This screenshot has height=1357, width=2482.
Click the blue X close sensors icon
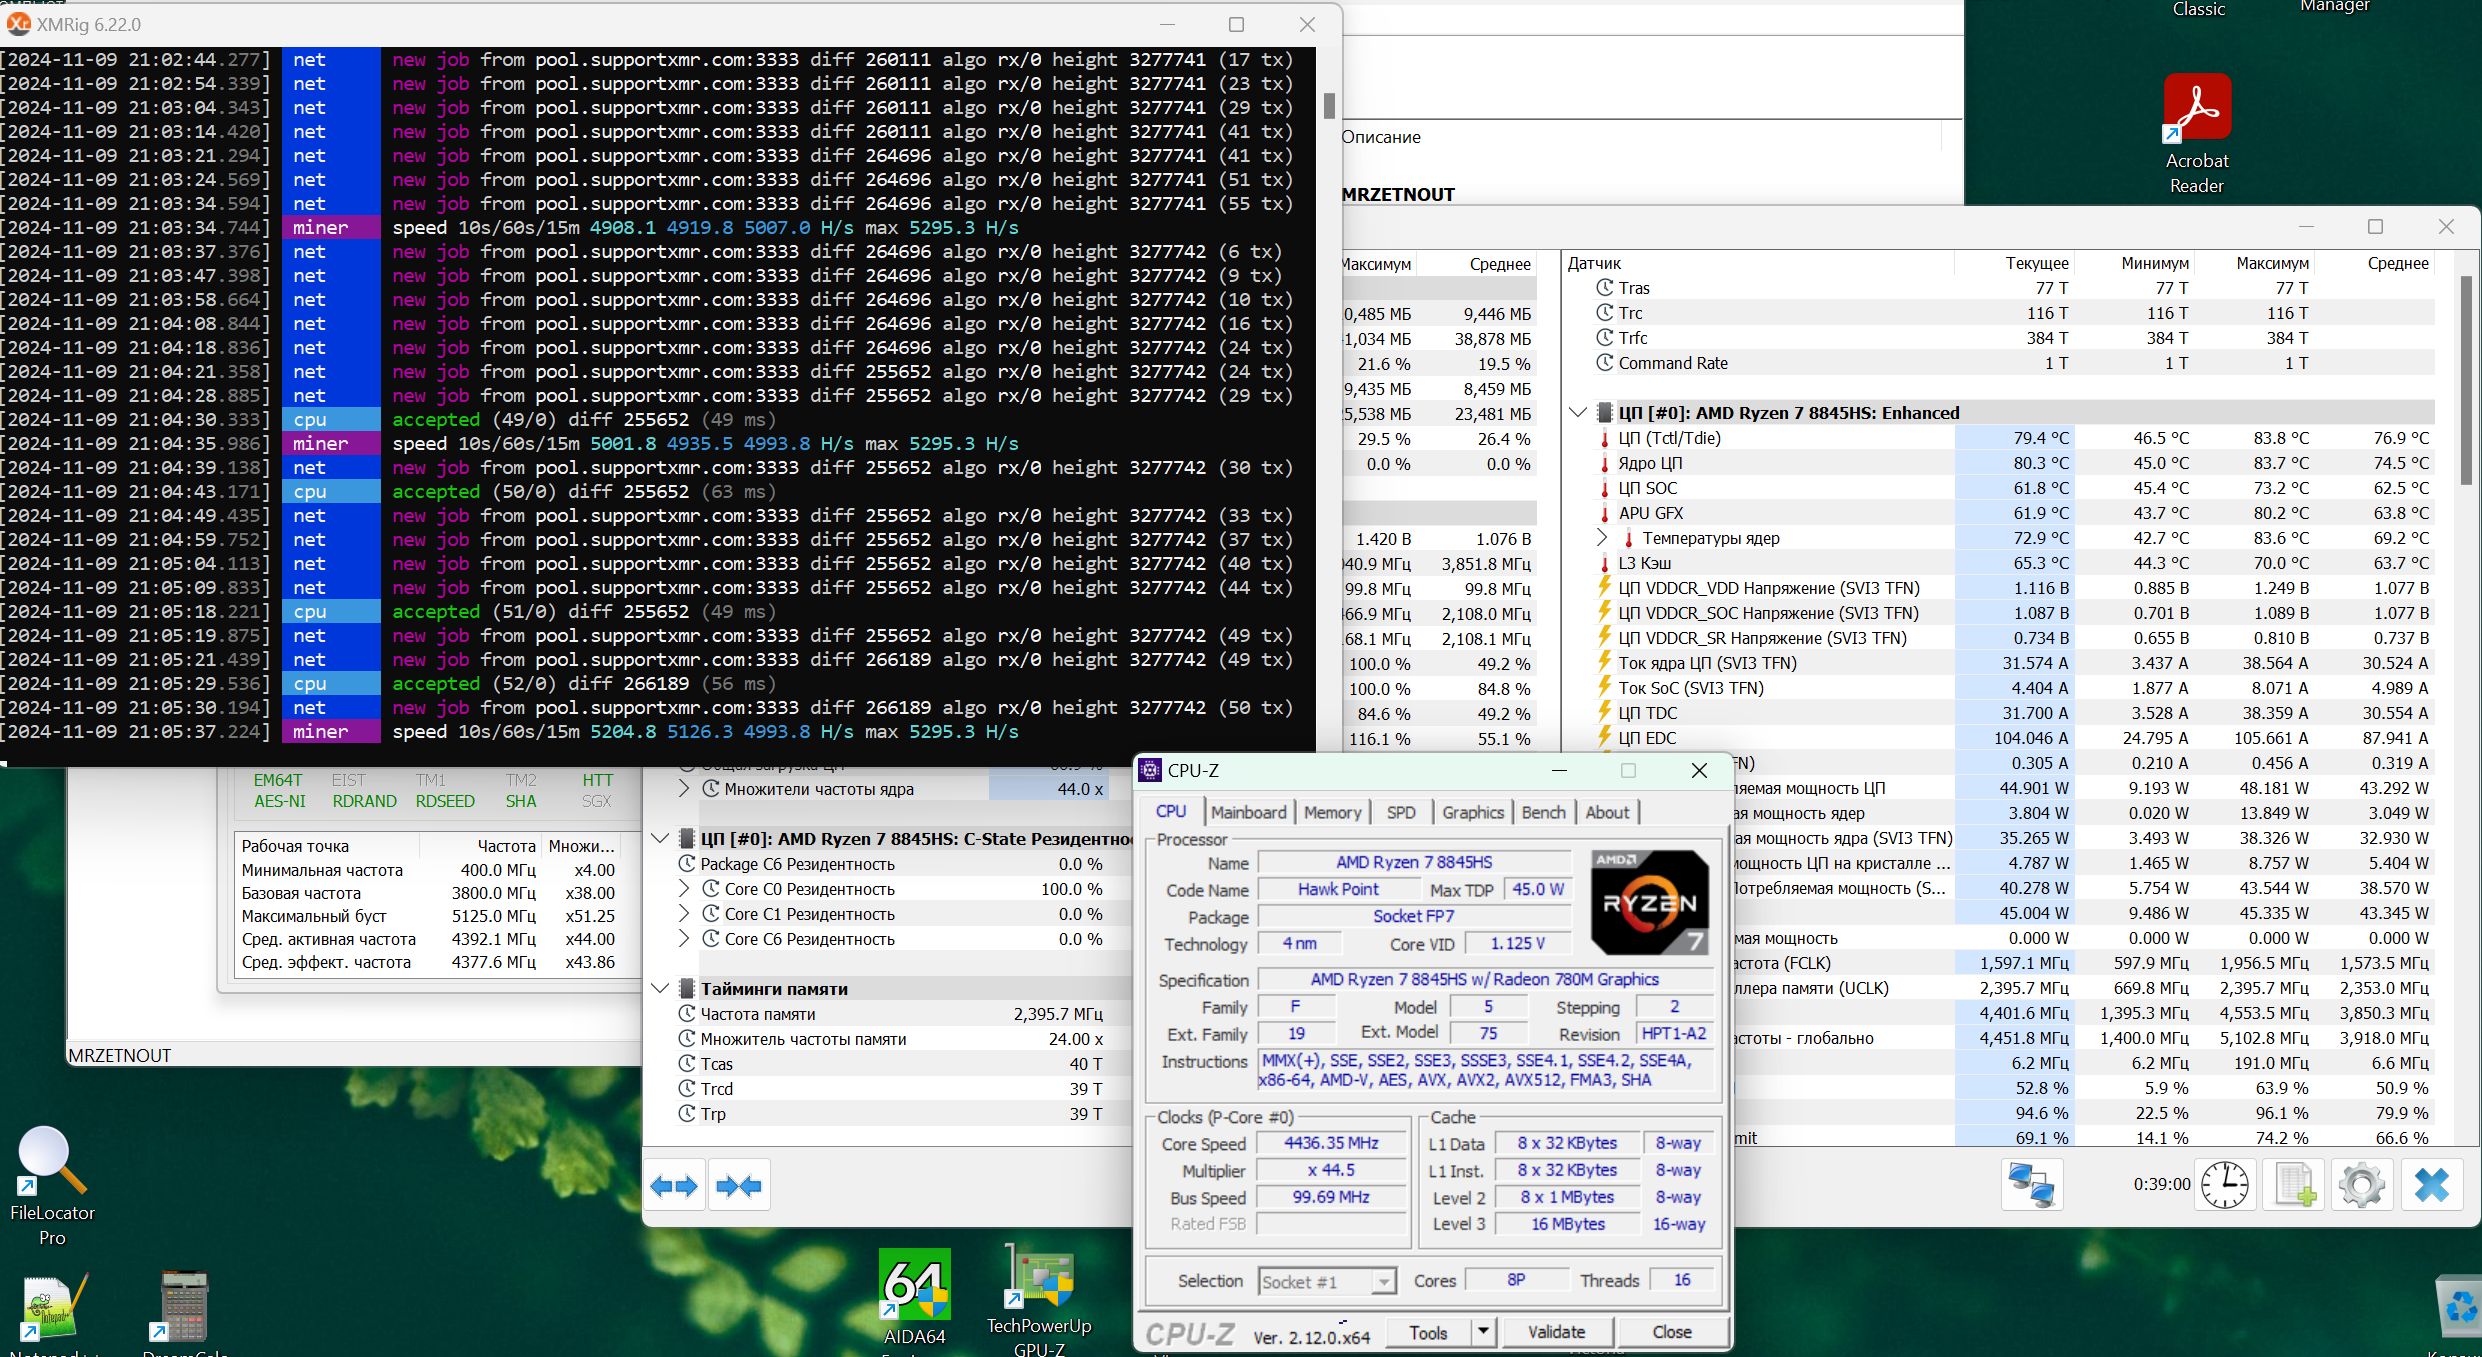click(x=2431, y=1186)
